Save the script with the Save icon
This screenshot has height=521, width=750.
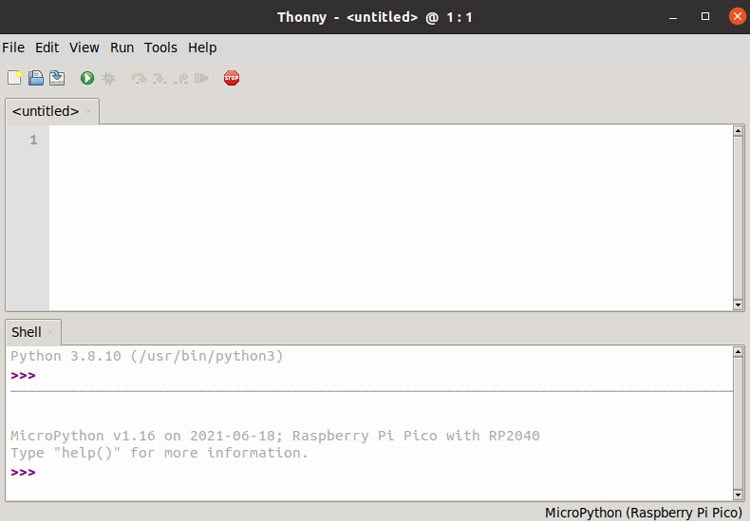57,78
